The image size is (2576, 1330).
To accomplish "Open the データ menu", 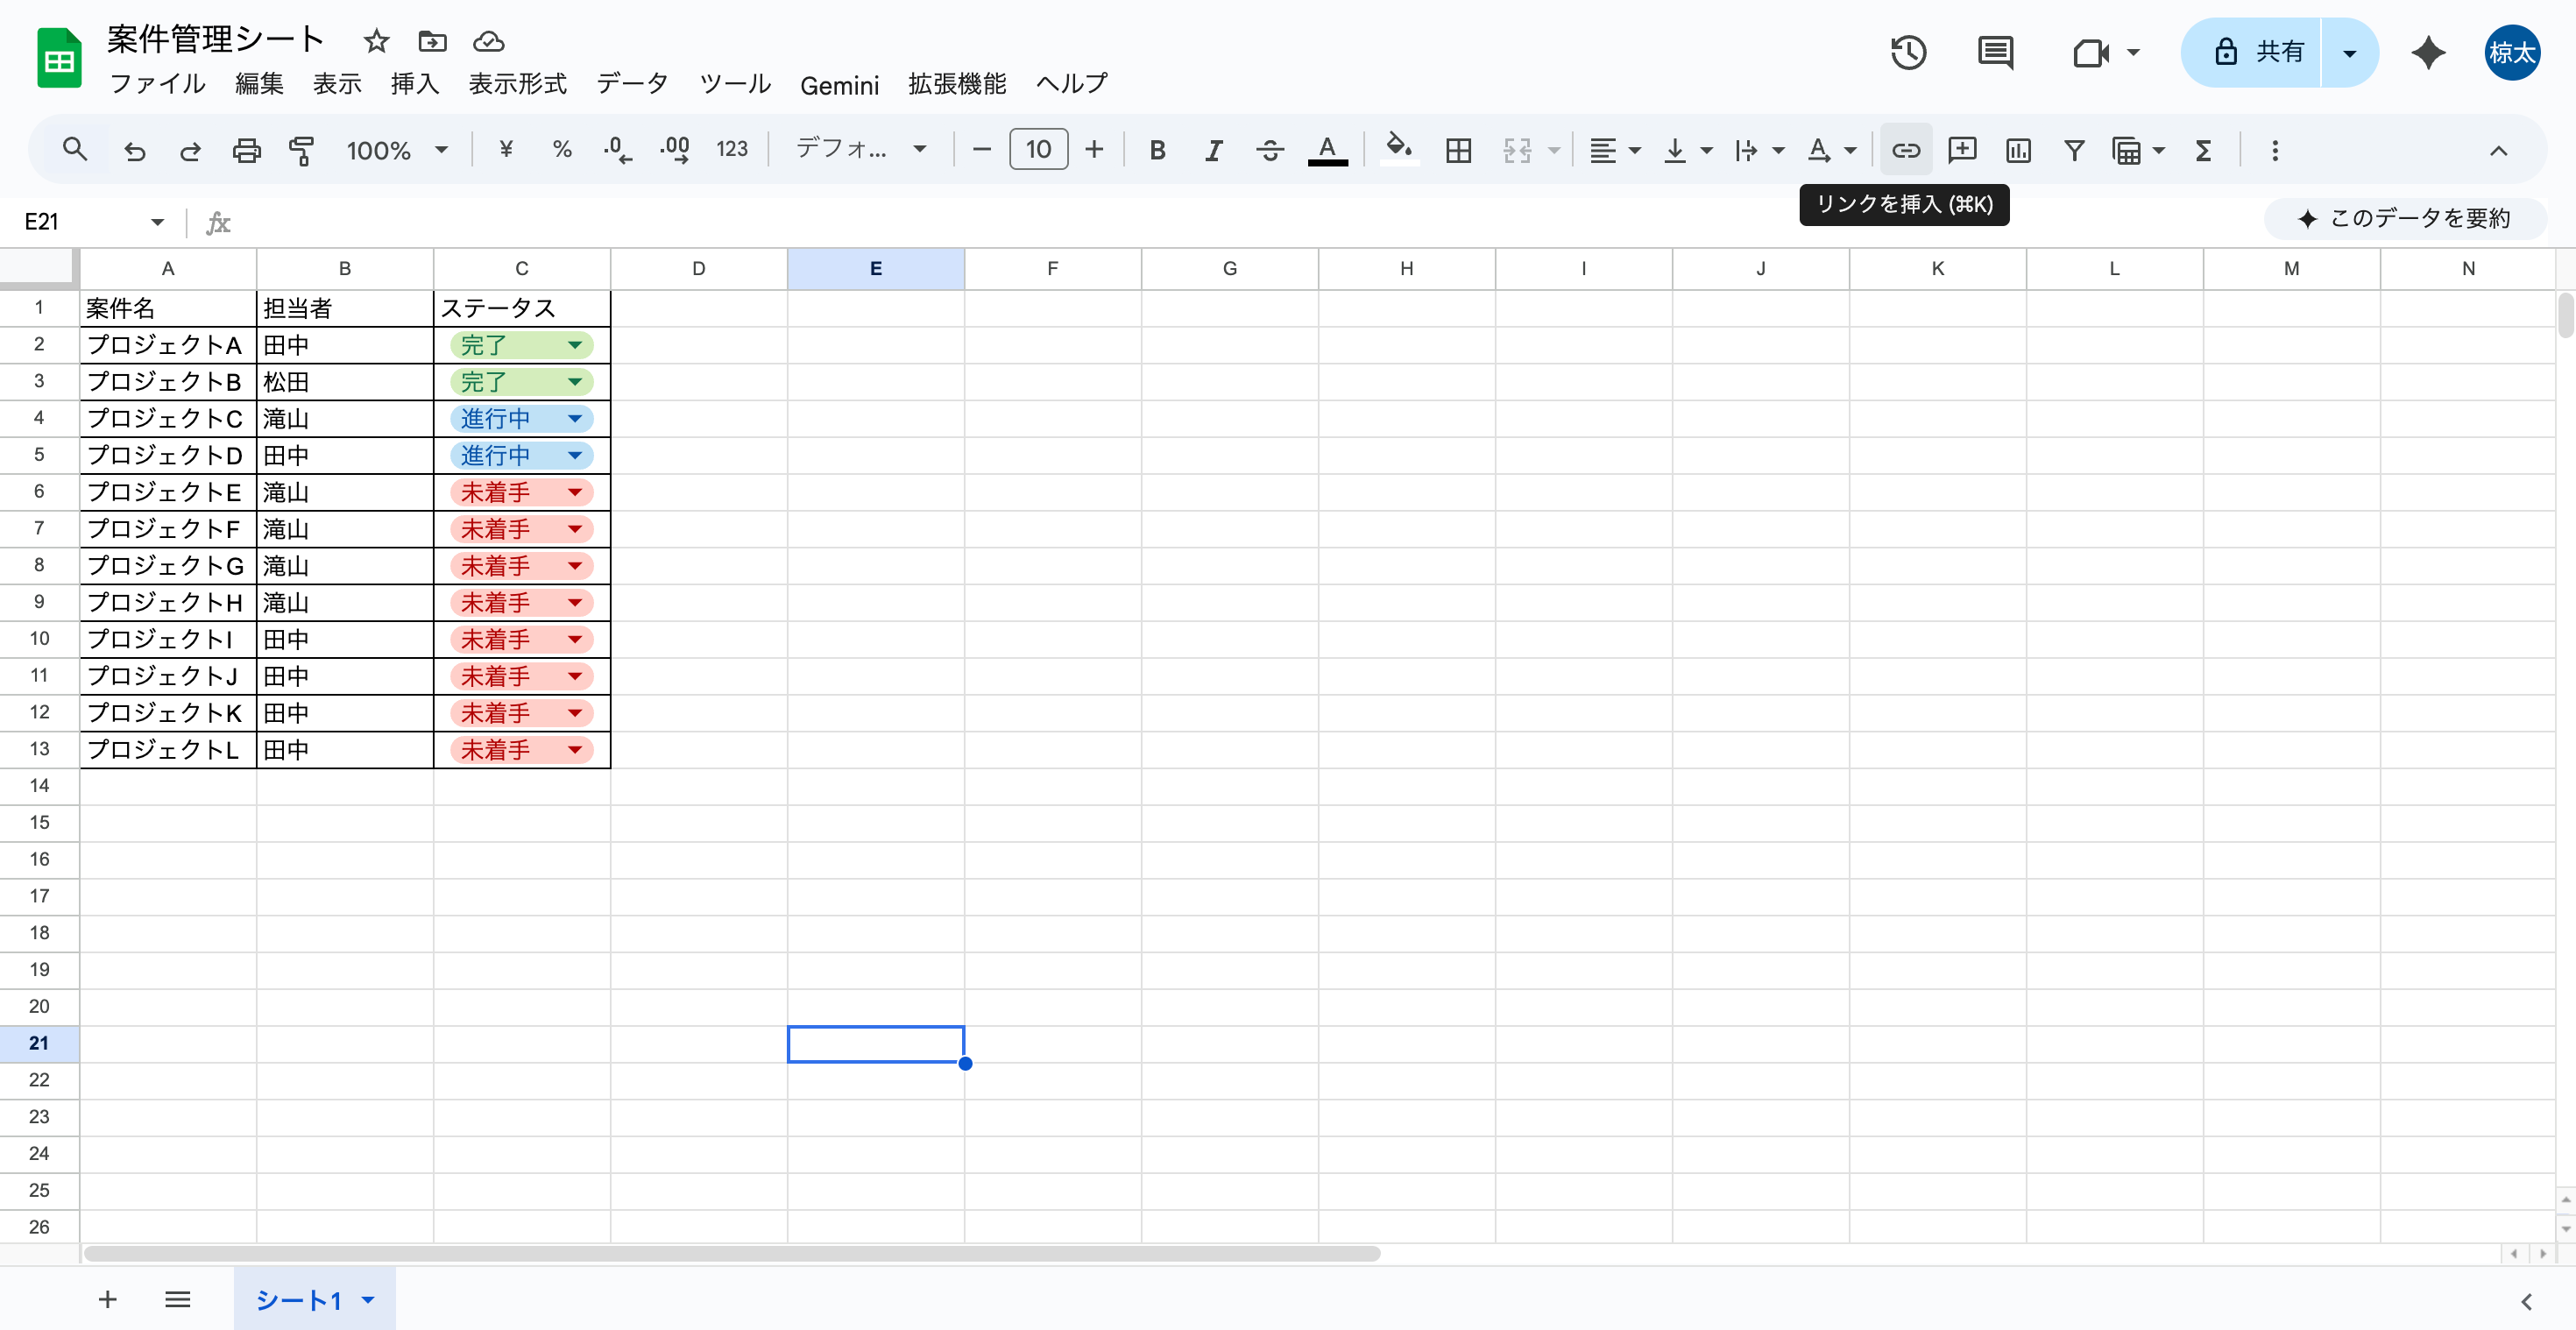I will click(632, 84).
